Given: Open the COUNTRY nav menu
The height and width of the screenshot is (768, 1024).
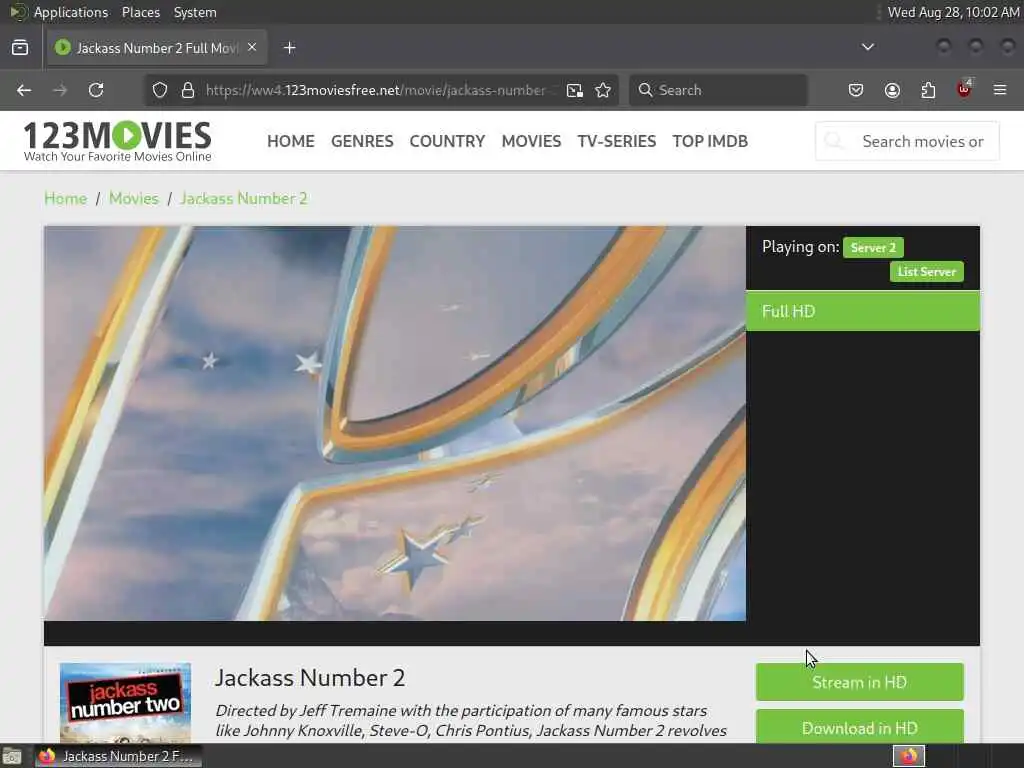Looking at the screenshot, I should click(x=447, y=141).
